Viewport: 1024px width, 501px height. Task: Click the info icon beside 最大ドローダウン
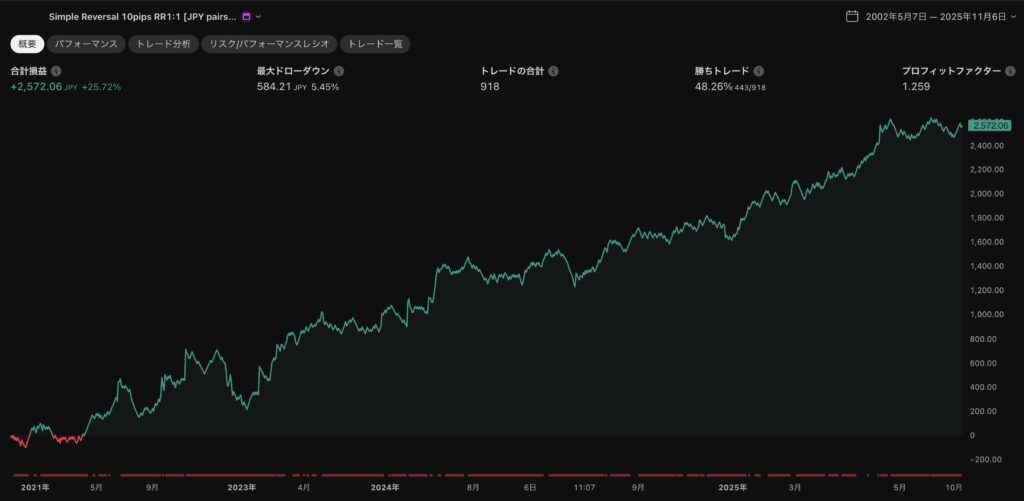point(339,72)
